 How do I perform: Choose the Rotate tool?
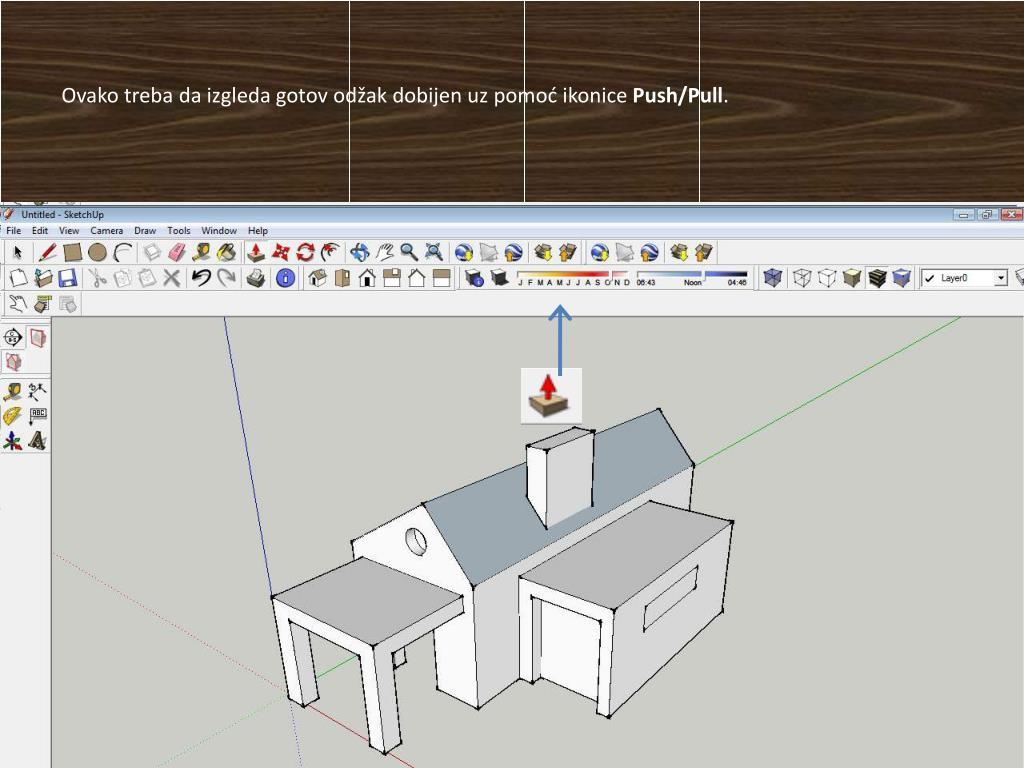point(306,252)
